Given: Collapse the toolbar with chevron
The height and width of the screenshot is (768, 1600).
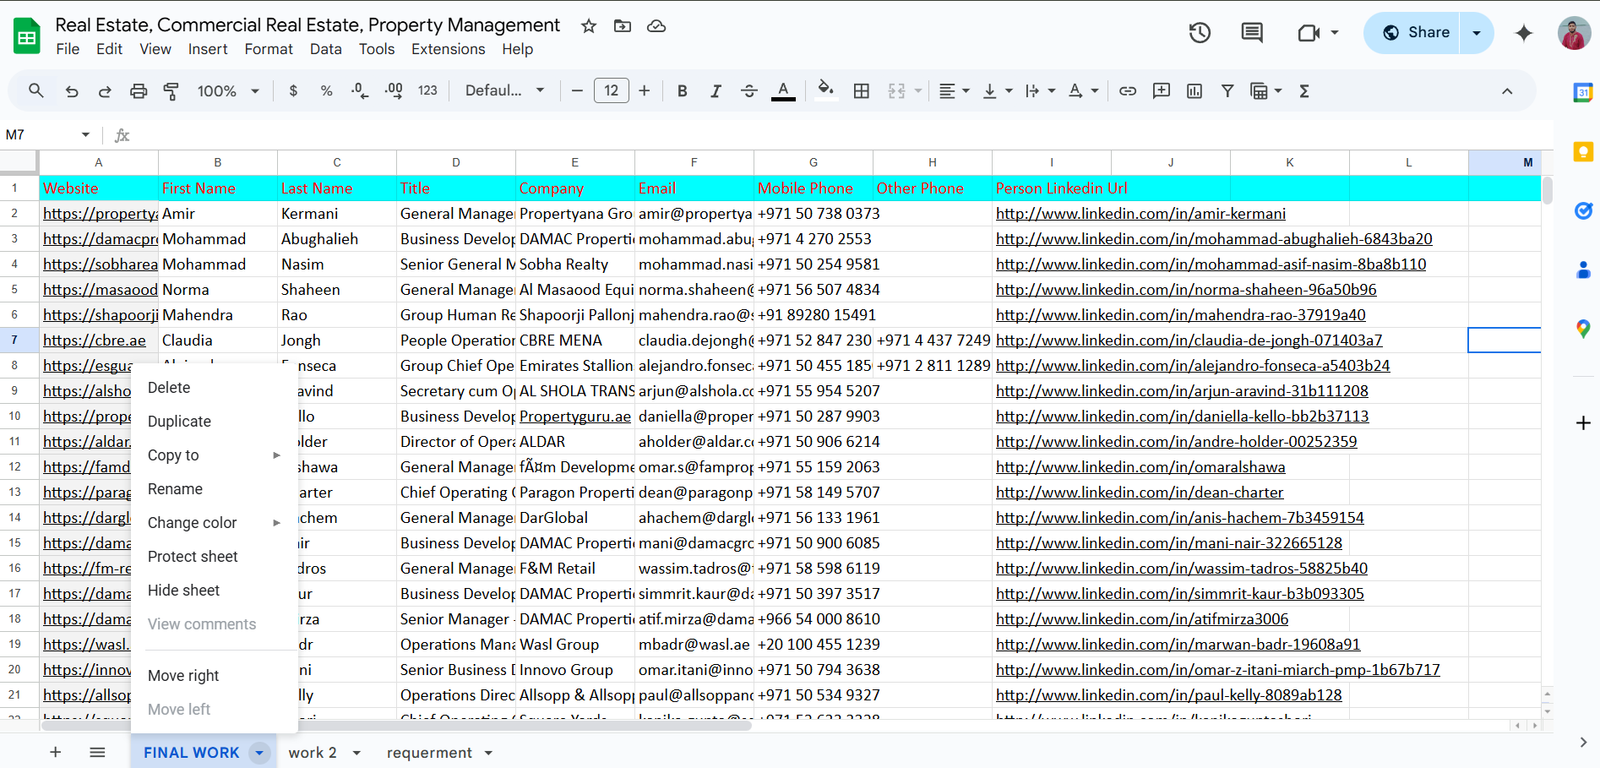Looking at the screenshot, I should coord(1507,91).
